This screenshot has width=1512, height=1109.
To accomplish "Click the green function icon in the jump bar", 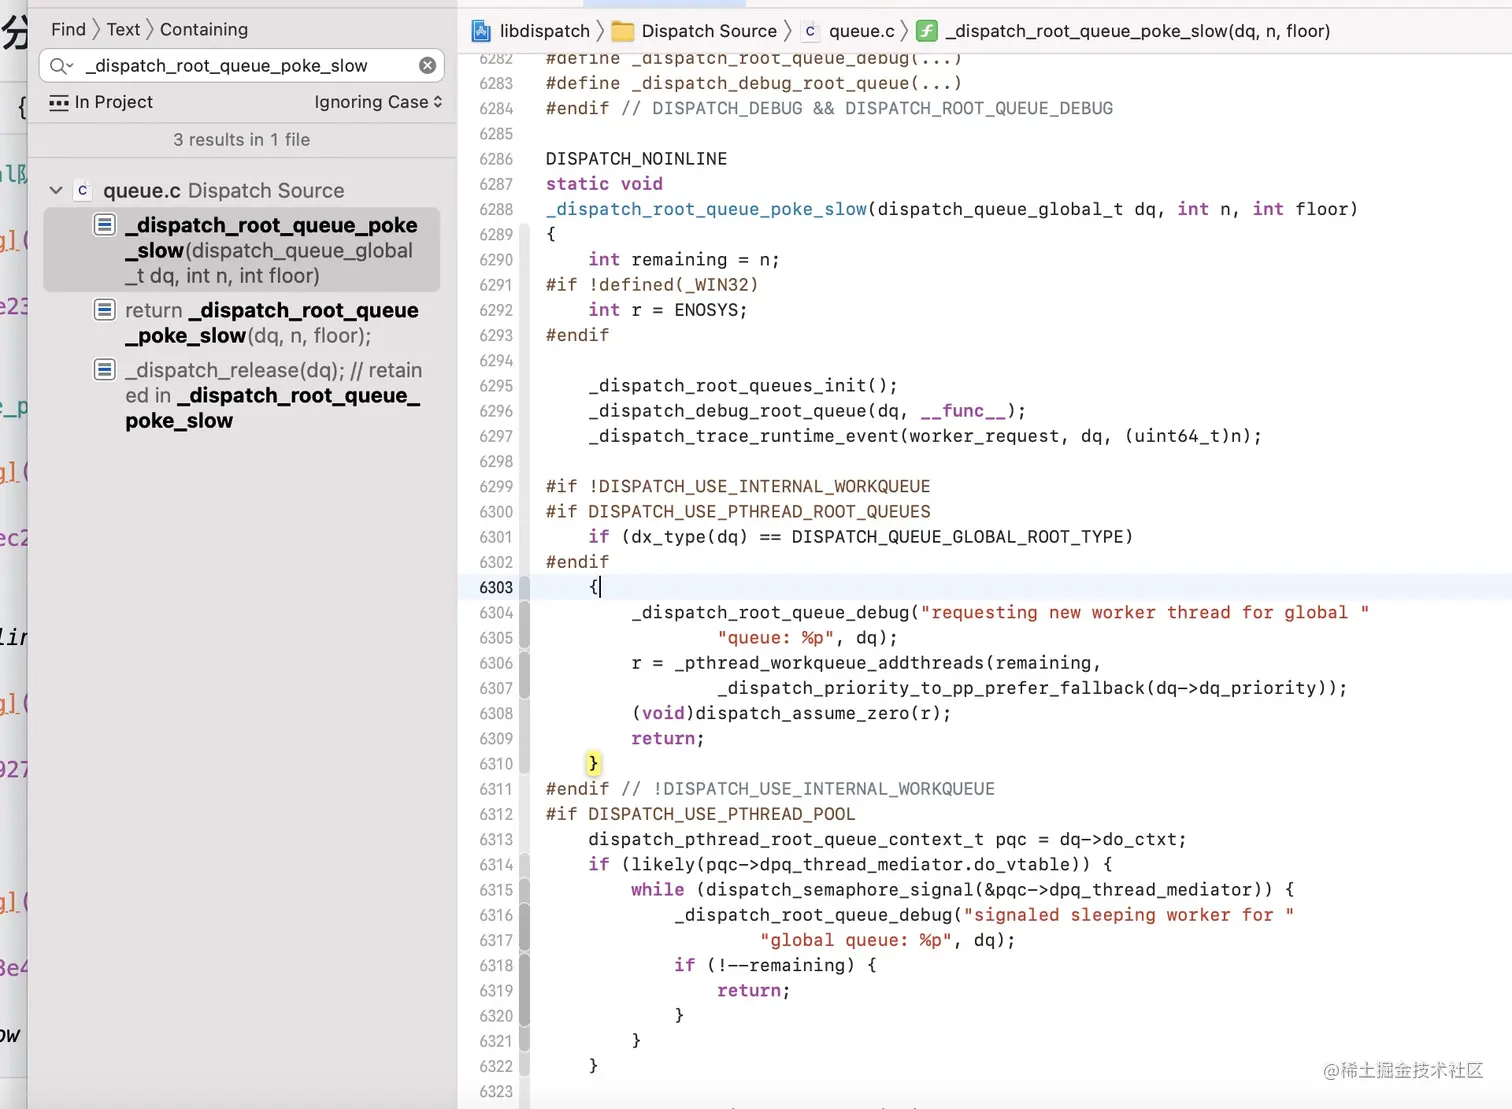I will click(x=927, y=31).
